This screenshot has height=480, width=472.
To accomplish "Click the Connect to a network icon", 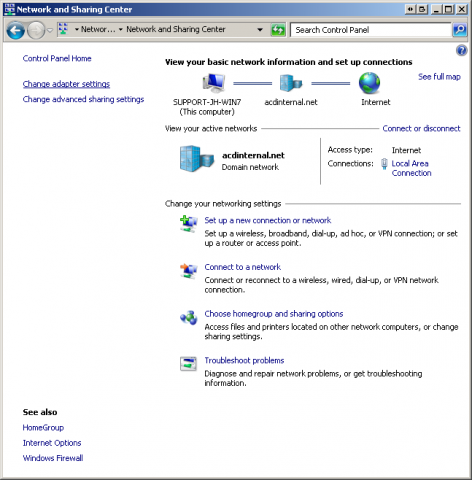I will tap(188, 270).
